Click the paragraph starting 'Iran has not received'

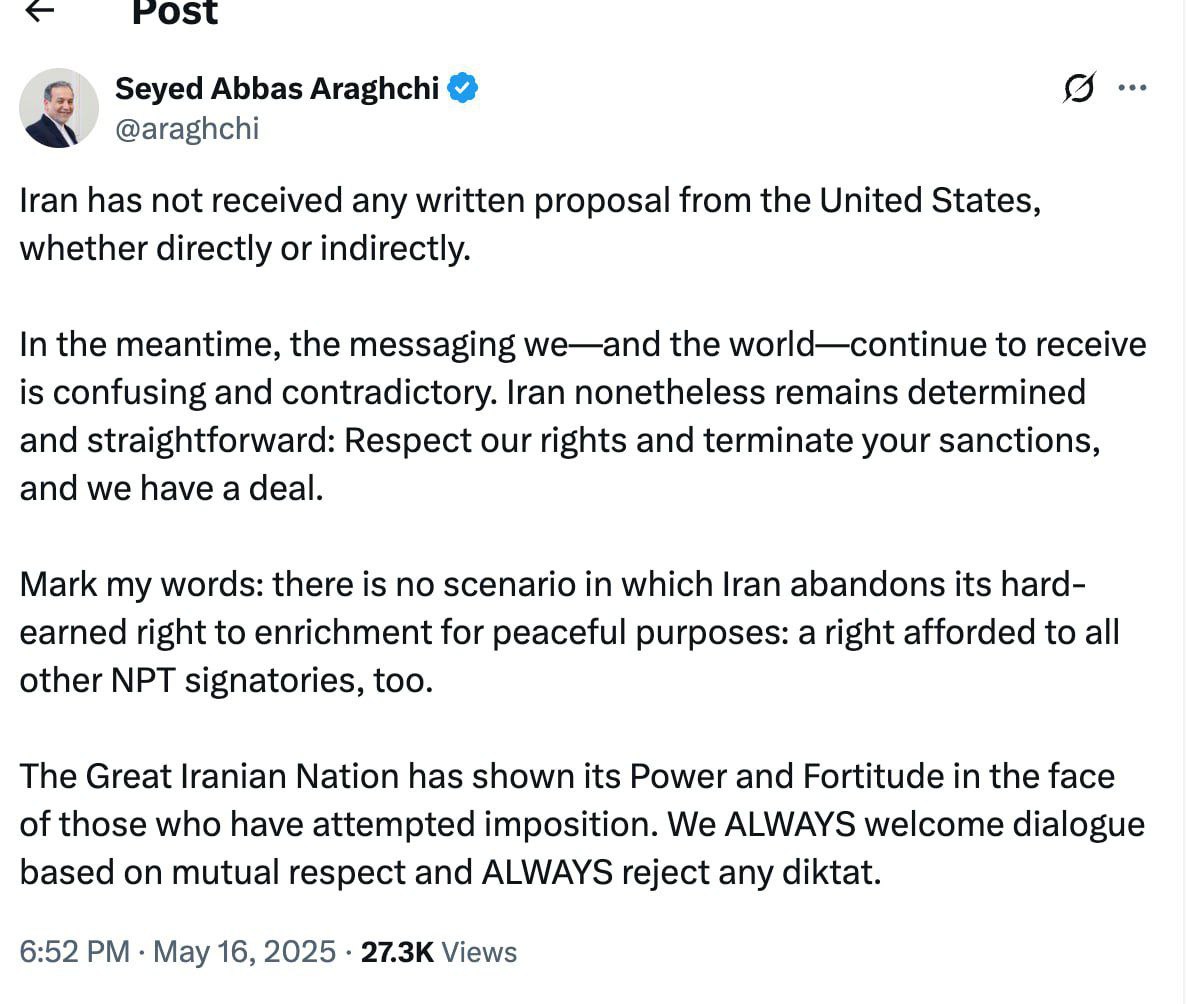click(x=530, y=224)
